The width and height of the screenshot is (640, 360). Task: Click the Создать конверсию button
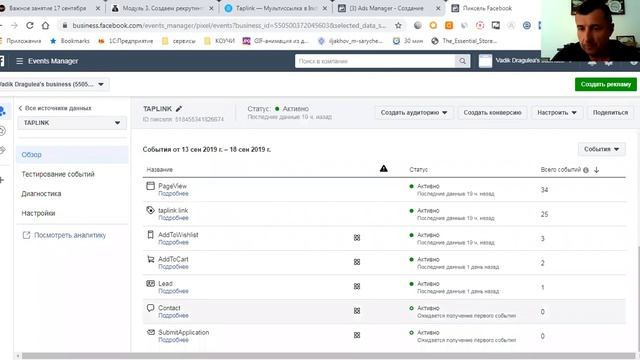click(492, 113)
